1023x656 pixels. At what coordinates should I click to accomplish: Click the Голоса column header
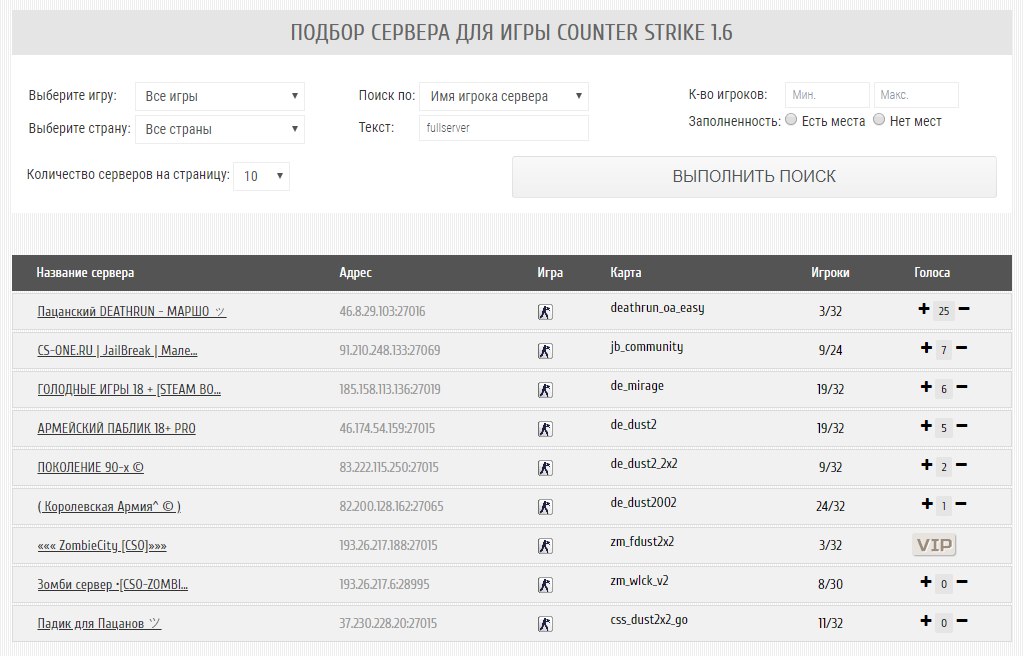coord(932,273)
